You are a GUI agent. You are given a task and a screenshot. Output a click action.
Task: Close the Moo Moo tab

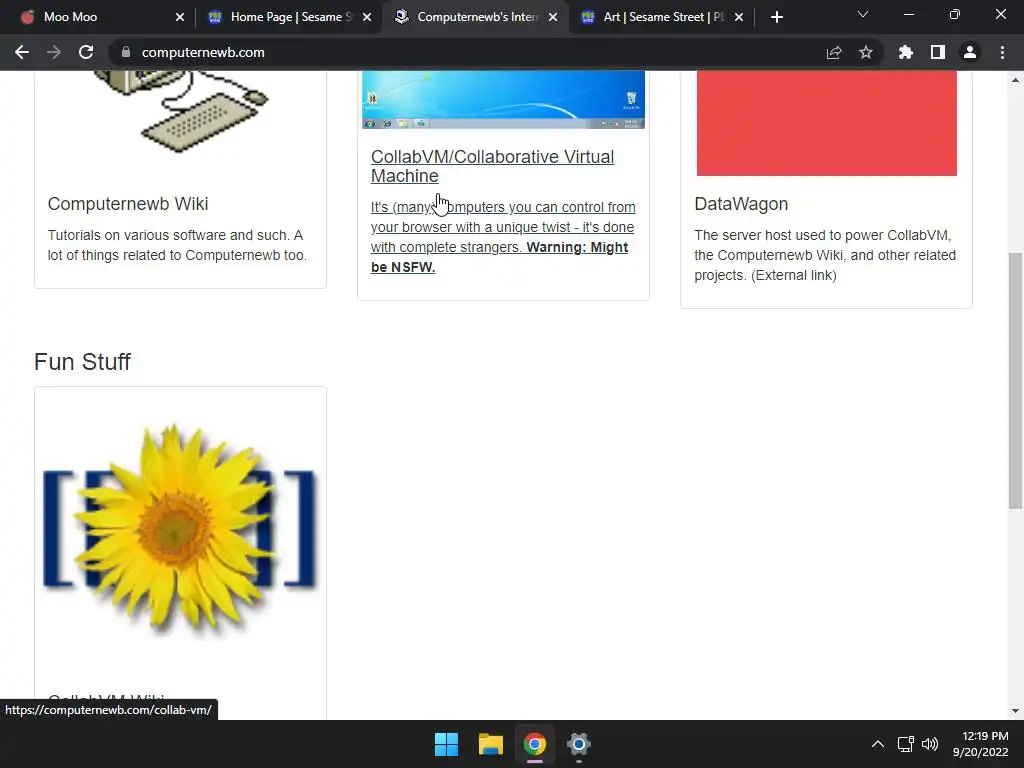pos(180,17)
